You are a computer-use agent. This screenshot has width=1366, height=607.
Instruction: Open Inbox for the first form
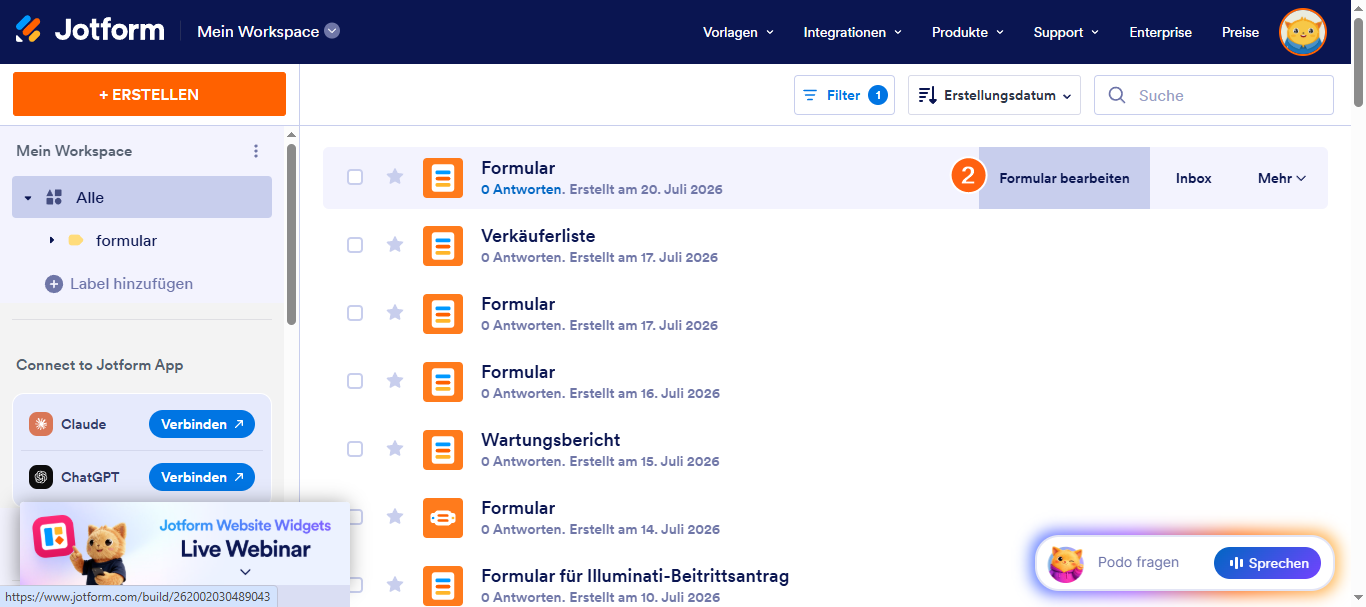[x=1194, y=178]
